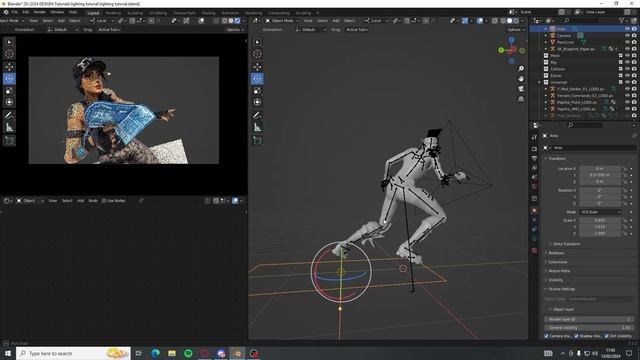Toggle the Shadow Visibility checkbox
This screenshot has height=360, width=640.
(x=576, y=336)
